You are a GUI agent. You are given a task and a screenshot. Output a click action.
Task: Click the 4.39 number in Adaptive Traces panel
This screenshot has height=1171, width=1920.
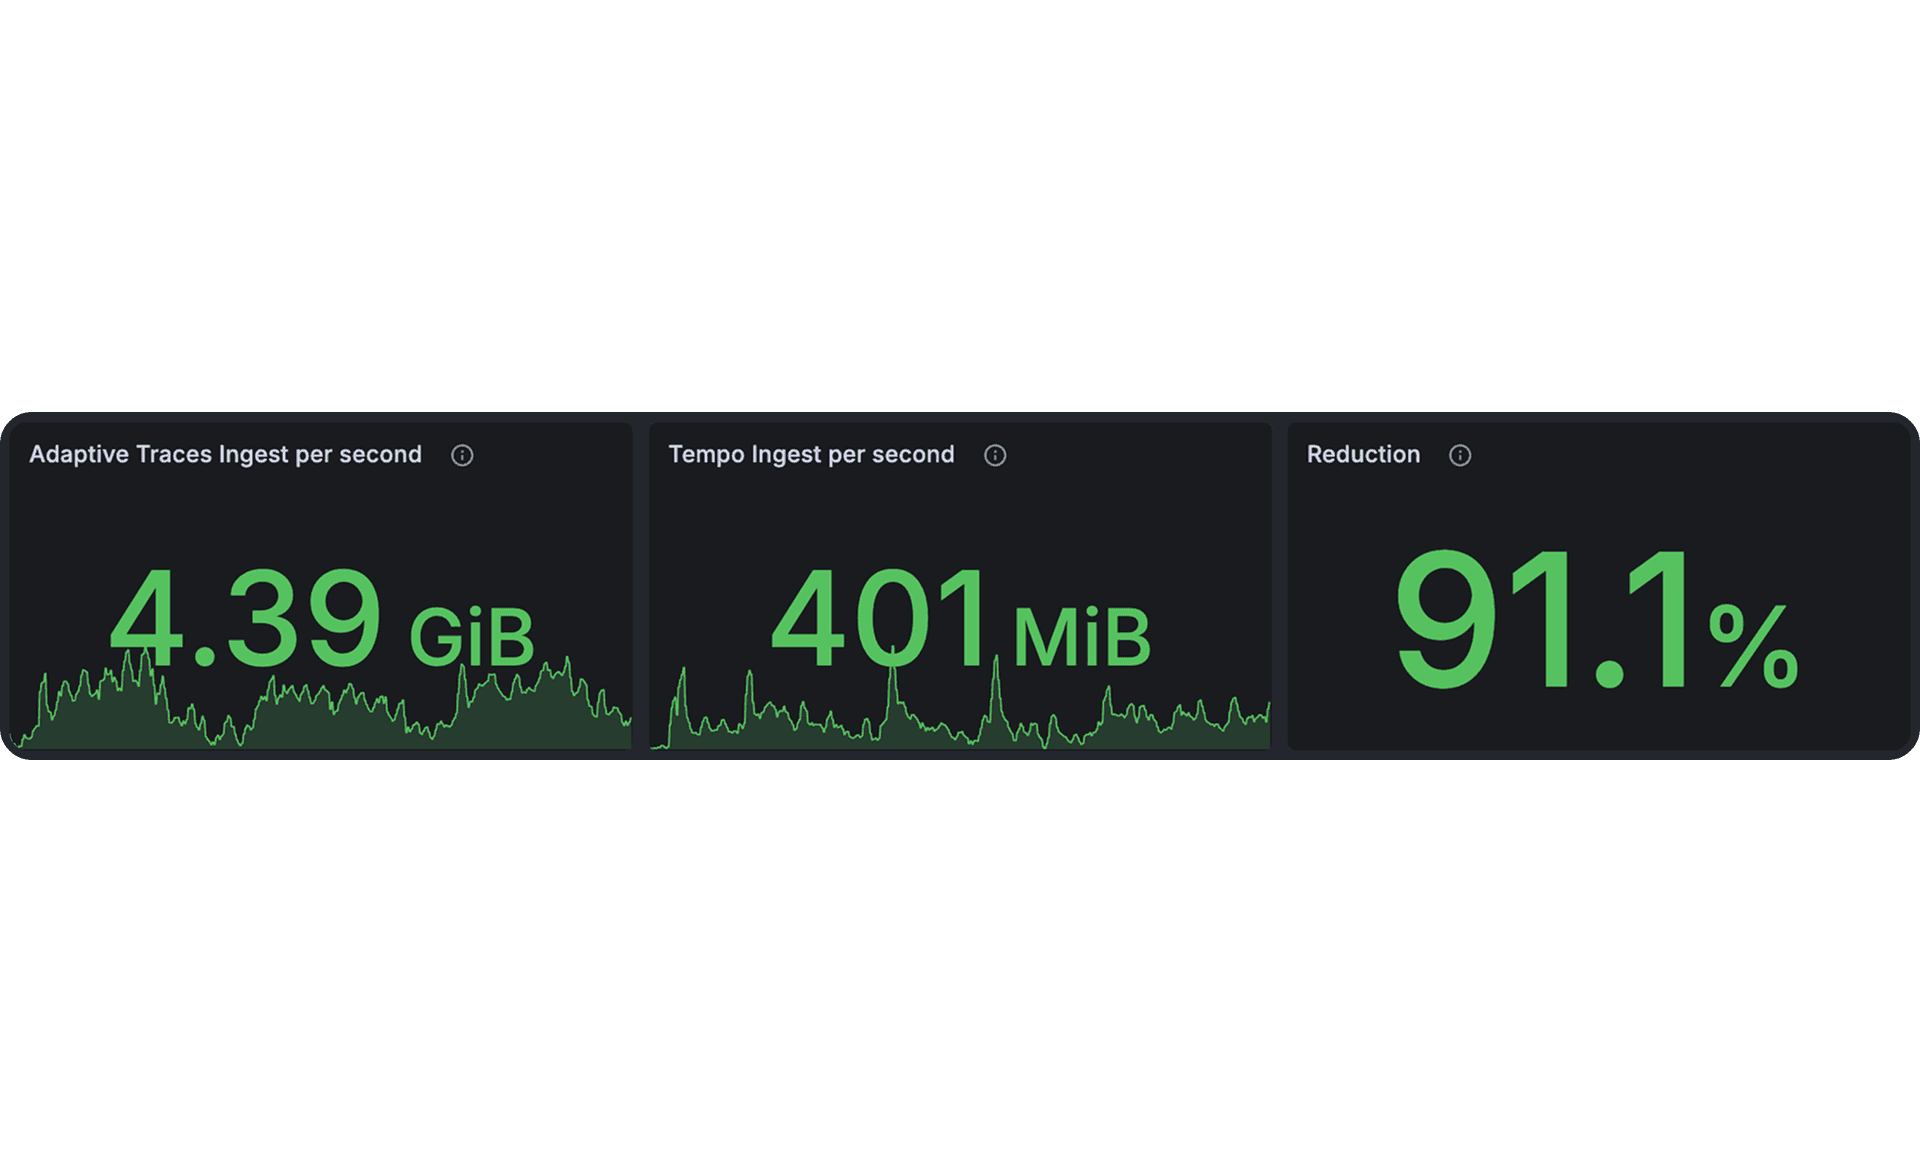pos(245,618)
